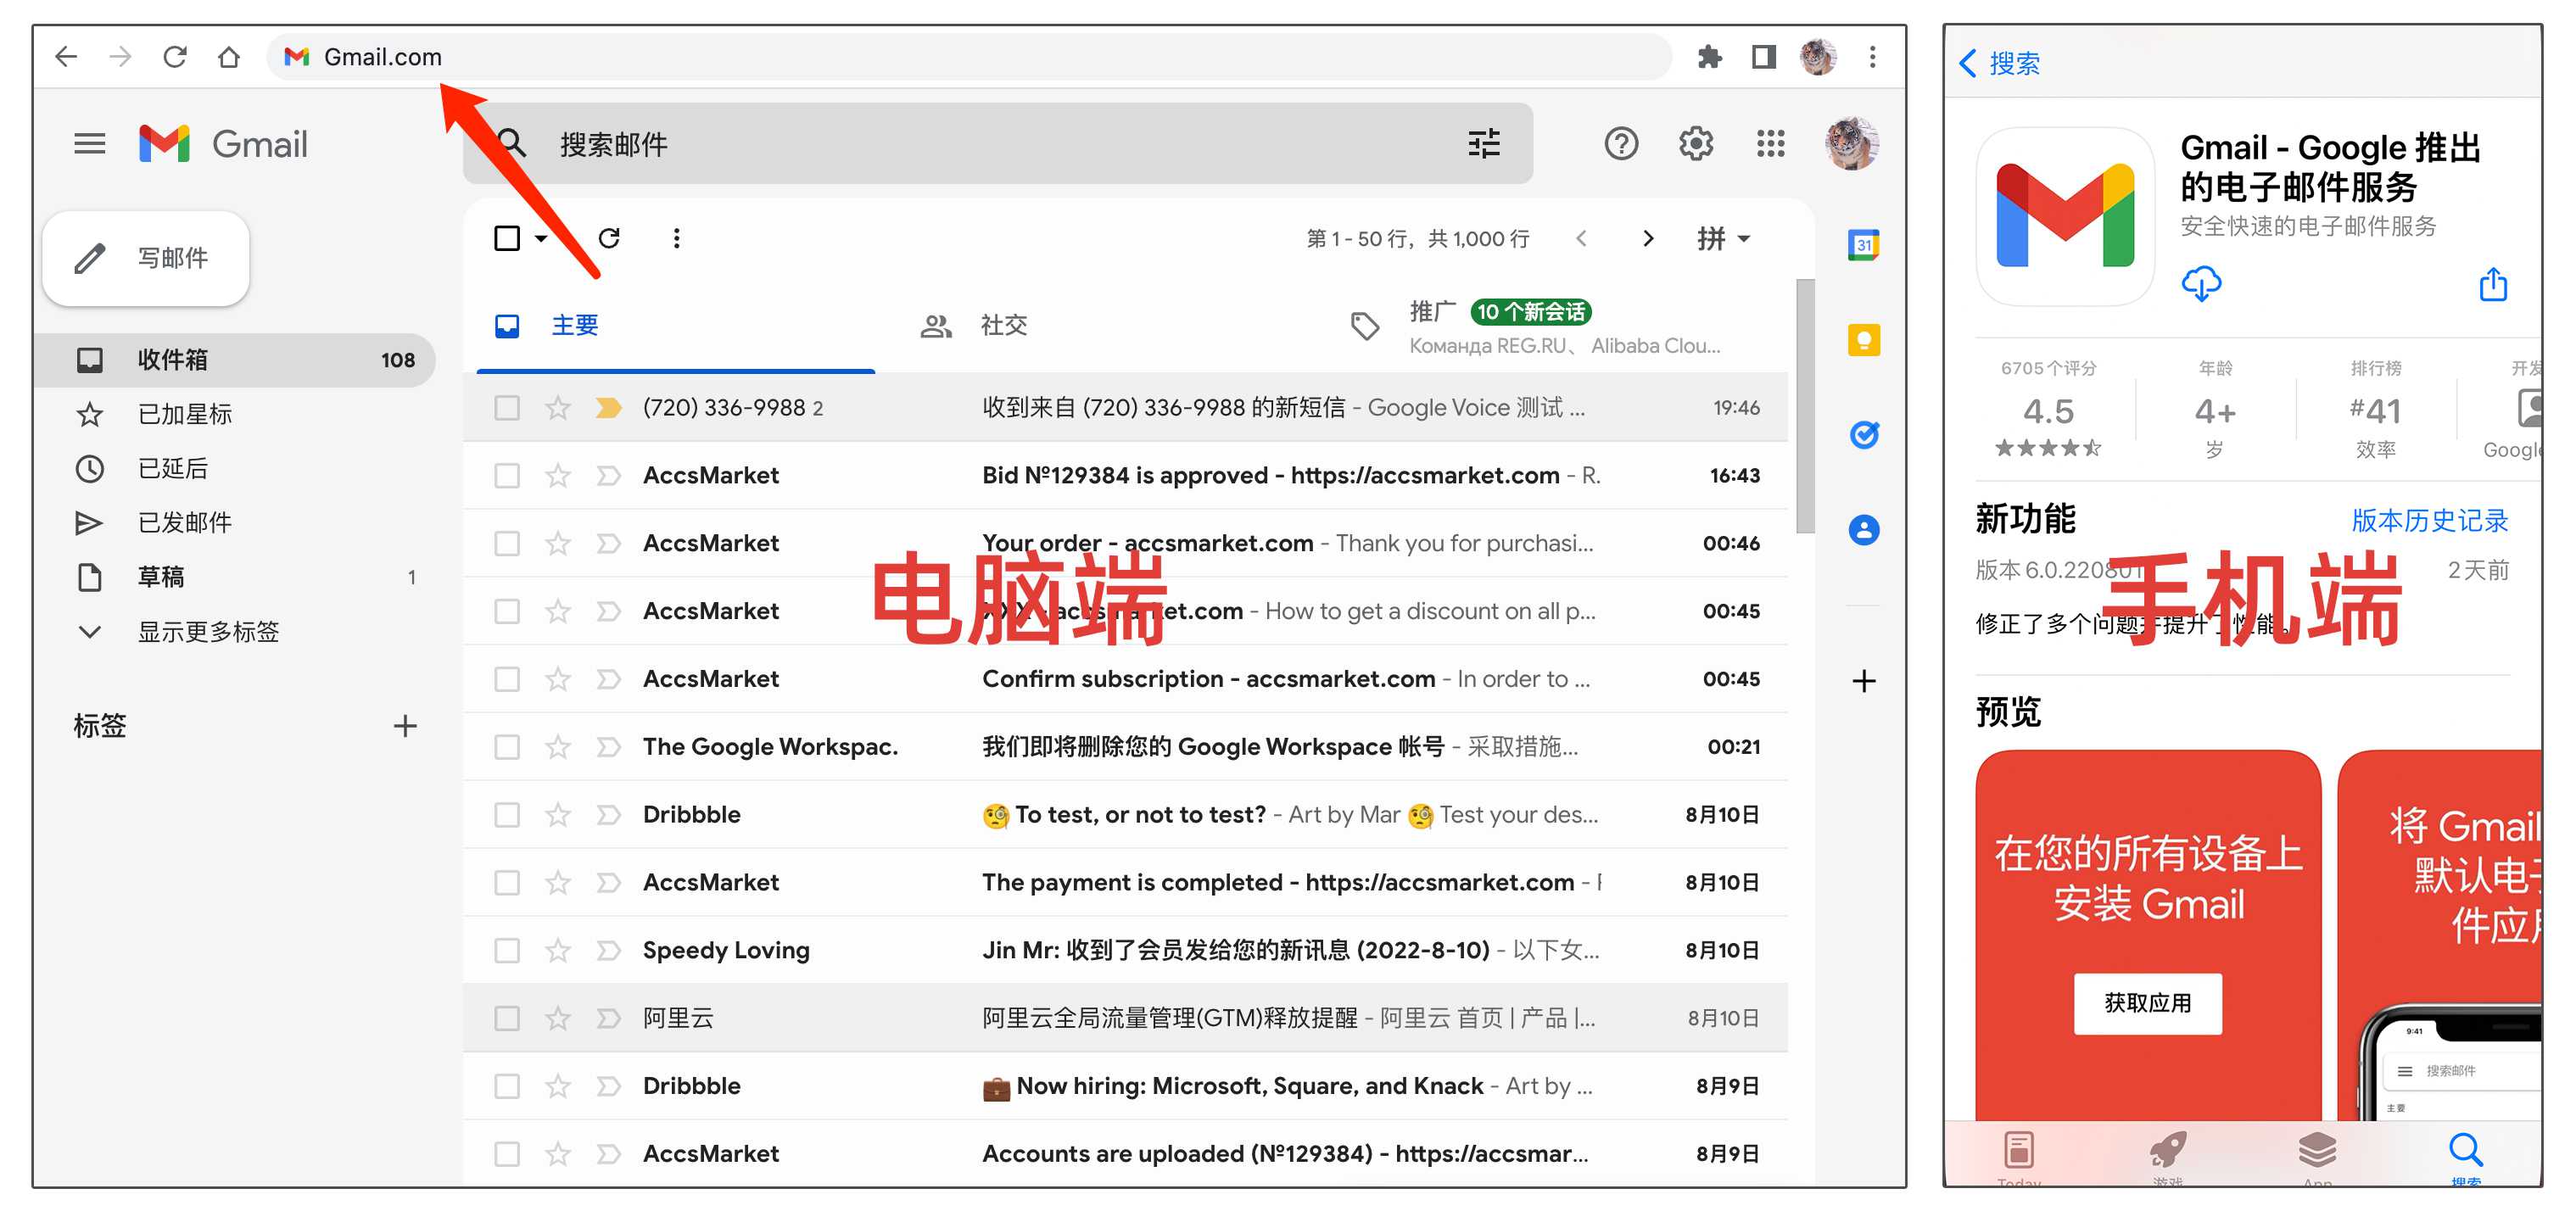Tap the download cloud icon for Gmail app

tap(2202, 284)
